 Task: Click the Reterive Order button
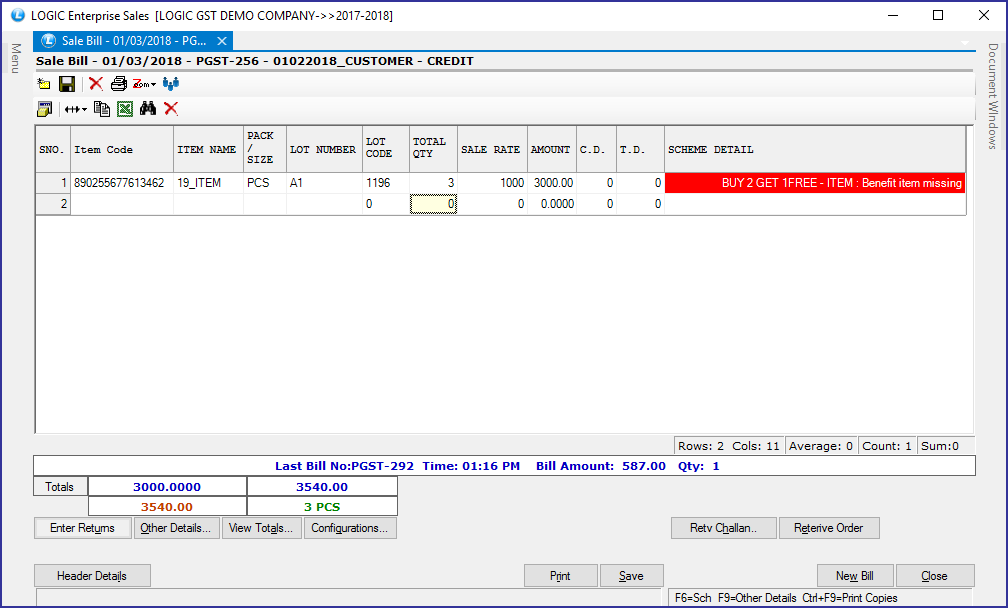829,528
